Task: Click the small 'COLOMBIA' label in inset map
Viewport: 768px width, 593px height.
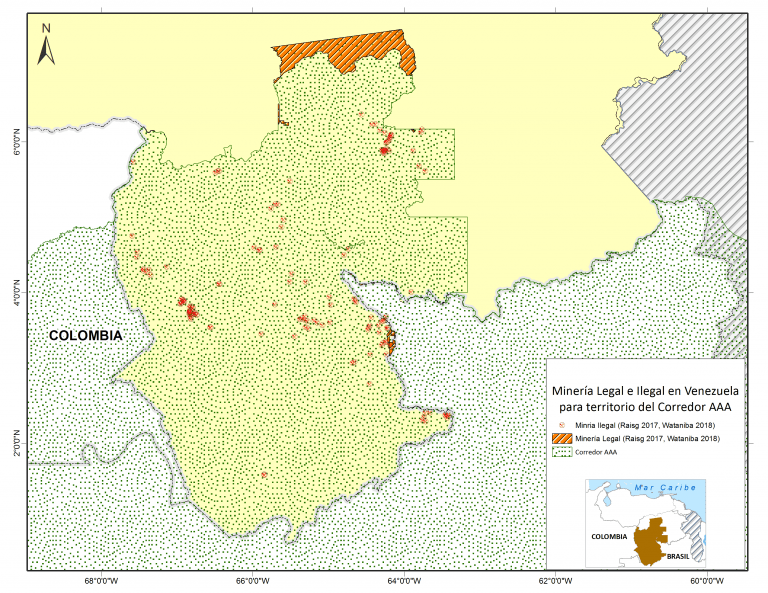Action: (607, 537)
